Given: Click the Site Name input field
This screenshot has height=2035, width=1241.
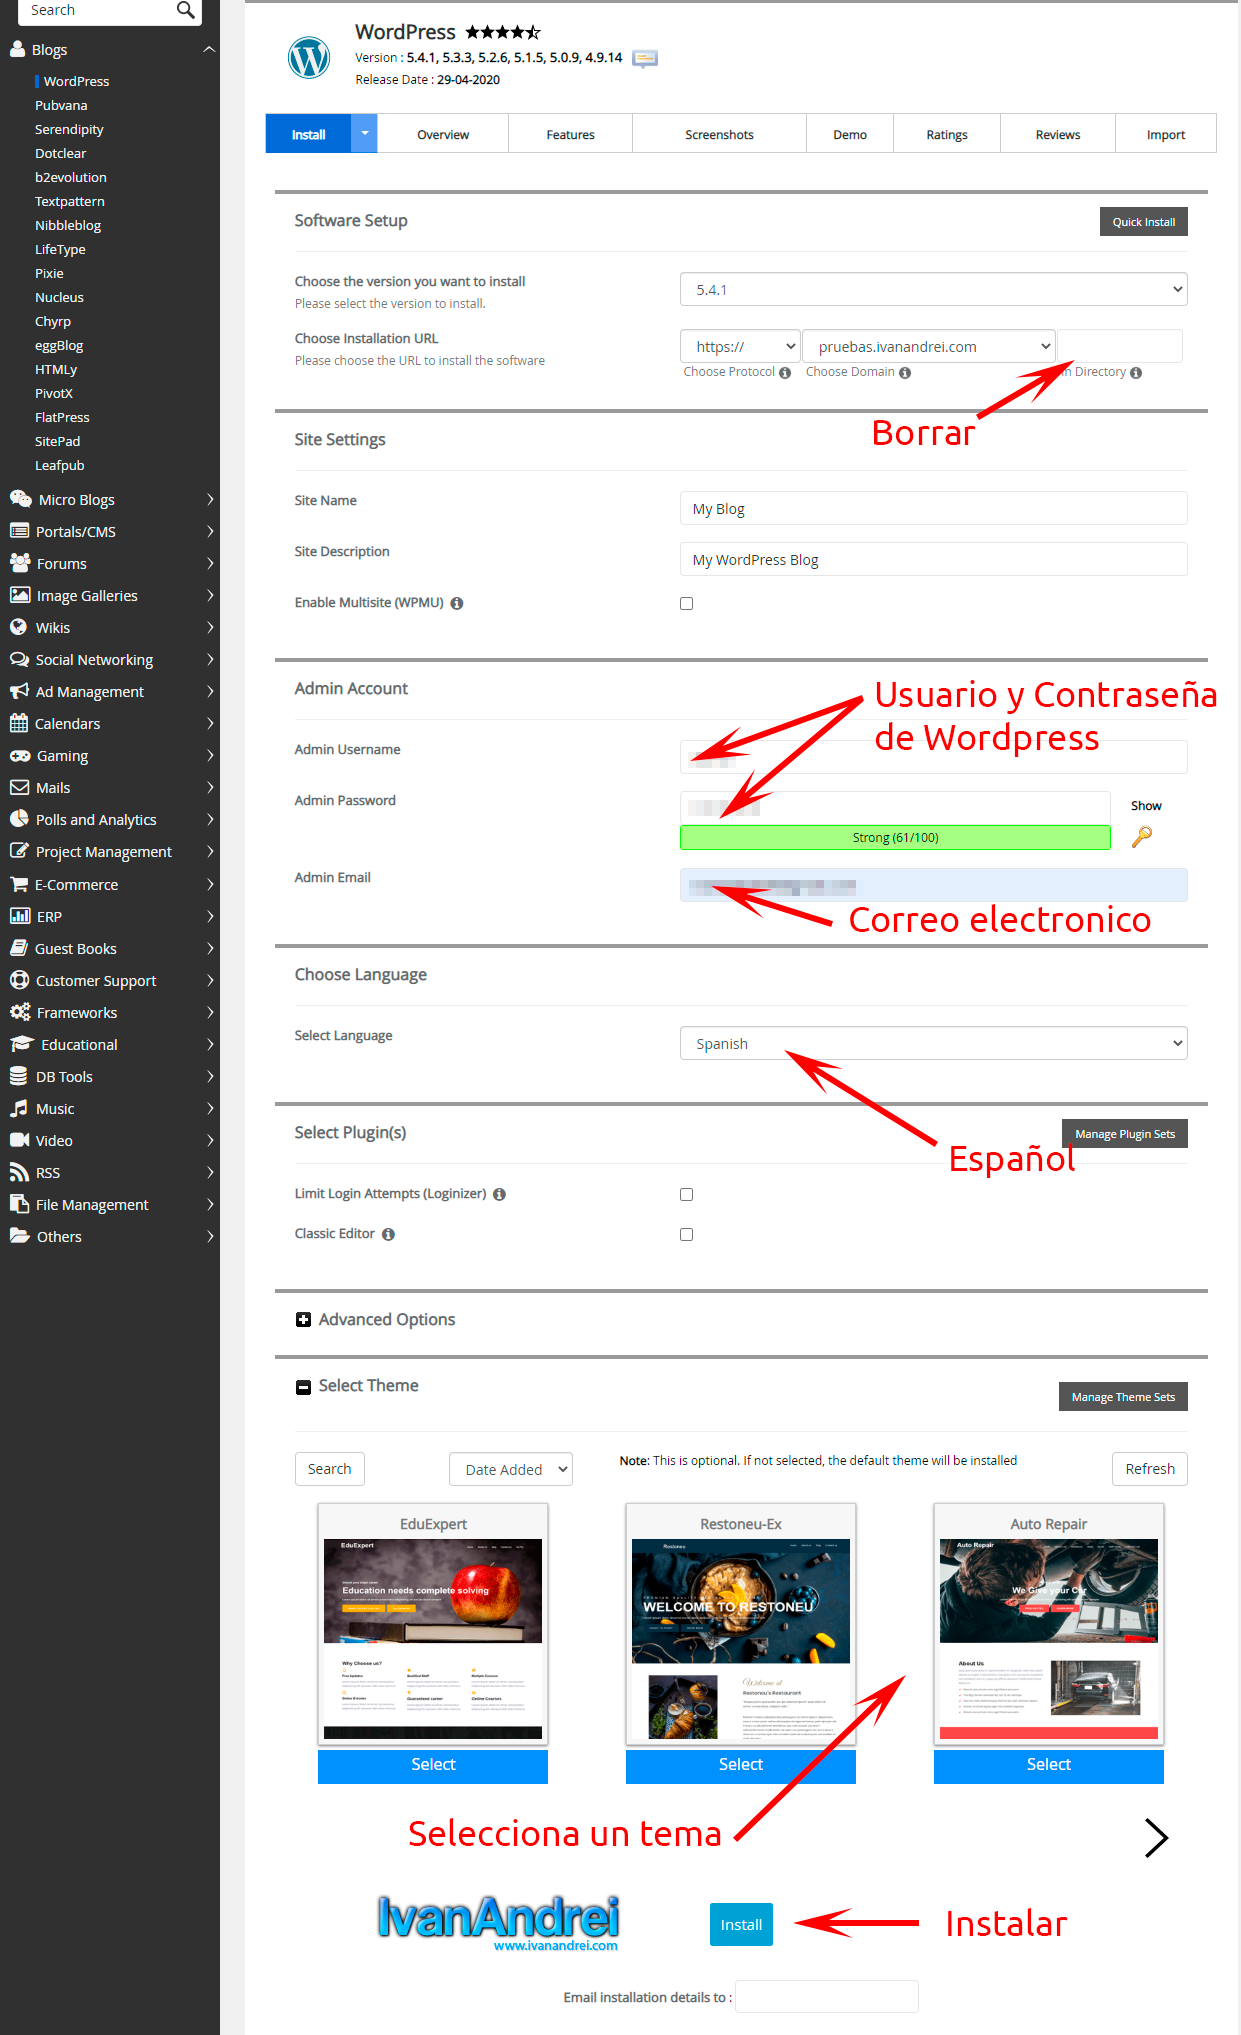Looking at the screenshot, I should point(933,508).
